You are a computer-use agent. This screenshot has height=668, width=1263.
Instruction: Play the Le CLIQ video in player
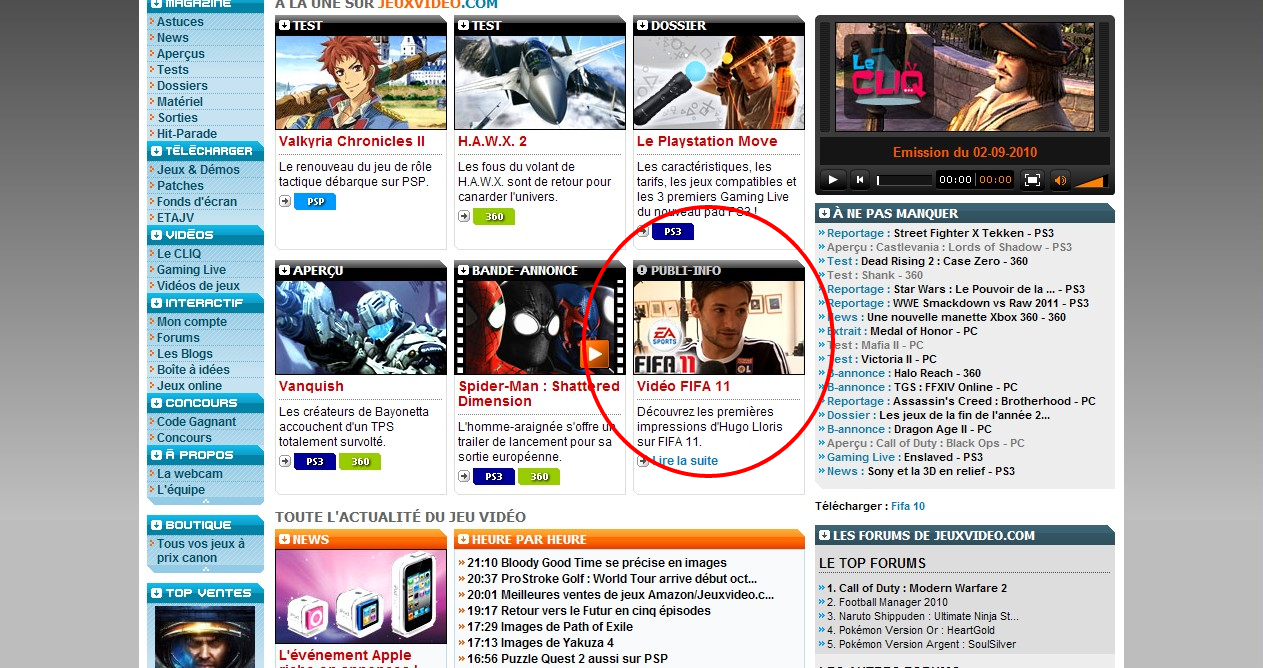[x=832, y=180]
